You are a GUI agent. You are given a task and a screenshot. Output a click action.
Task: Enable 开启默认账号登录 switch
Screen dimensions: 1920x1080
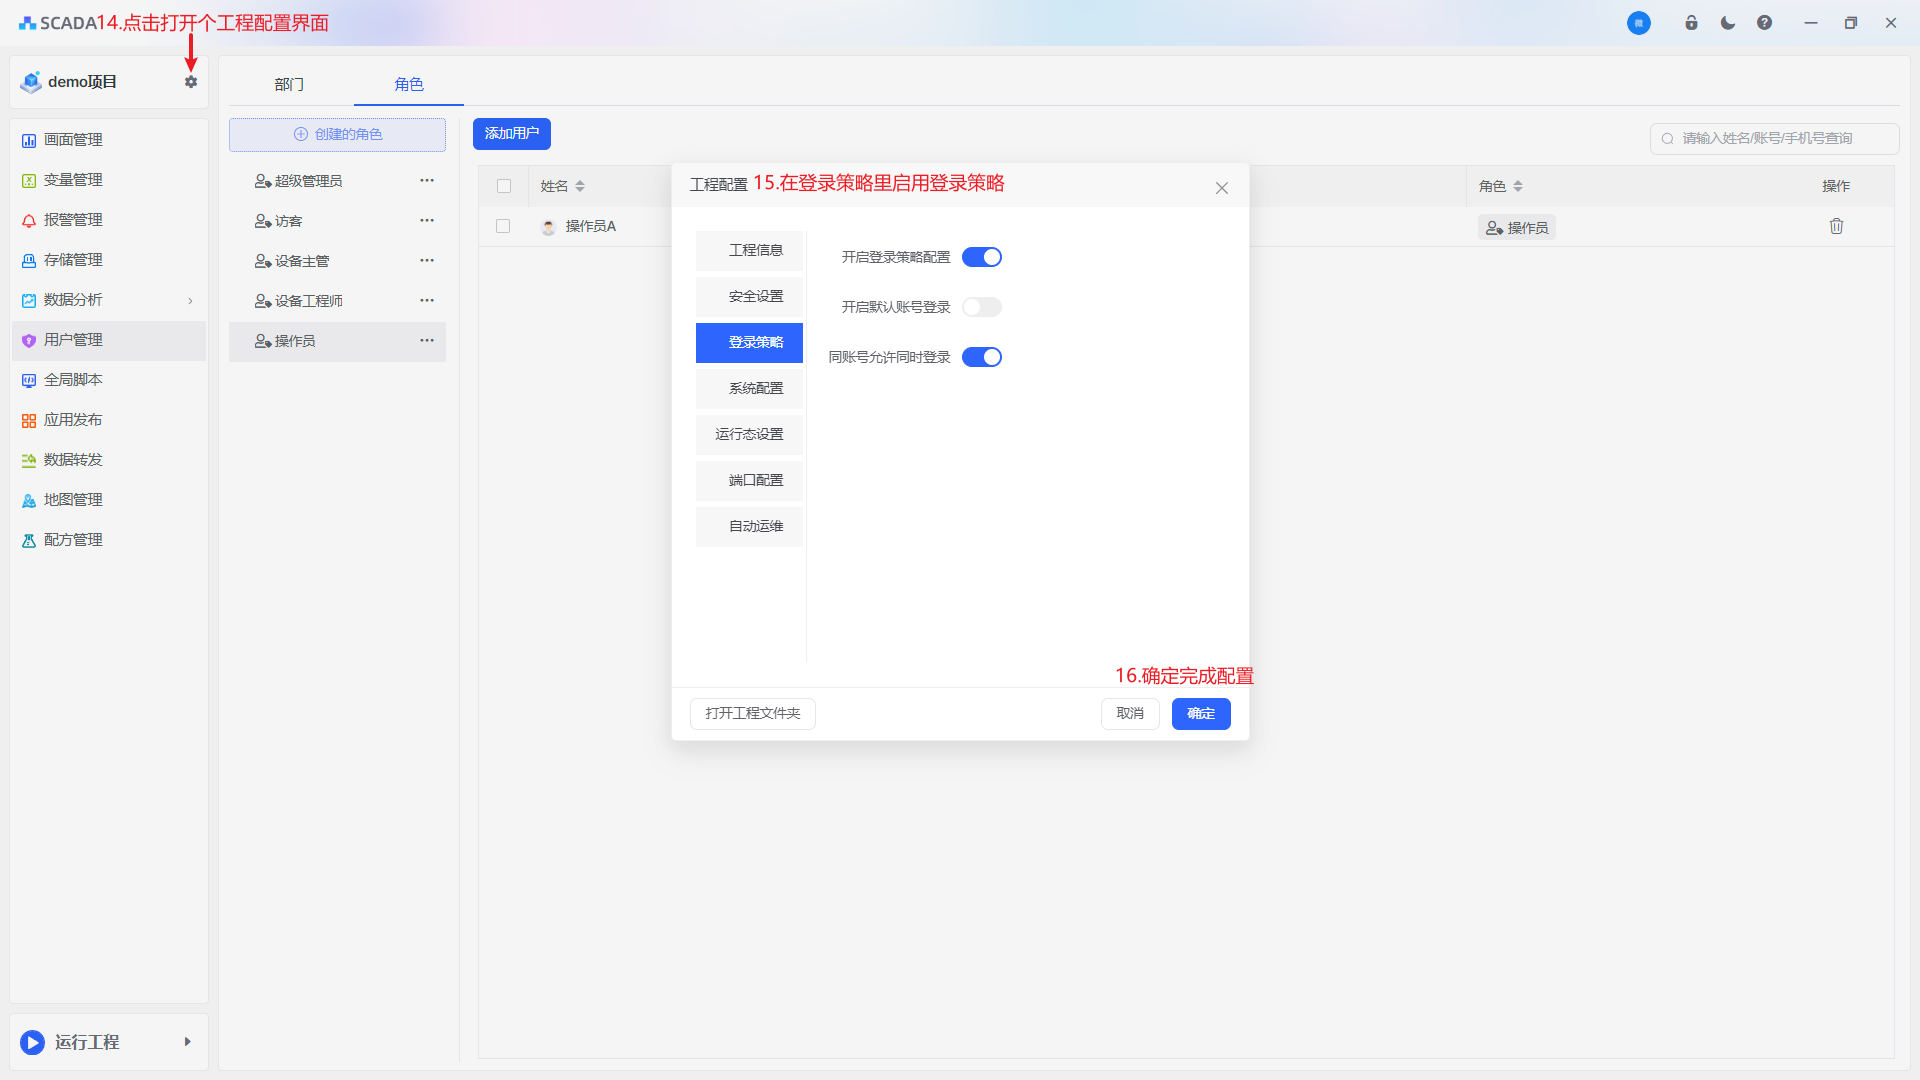click(x=981, y=307)
